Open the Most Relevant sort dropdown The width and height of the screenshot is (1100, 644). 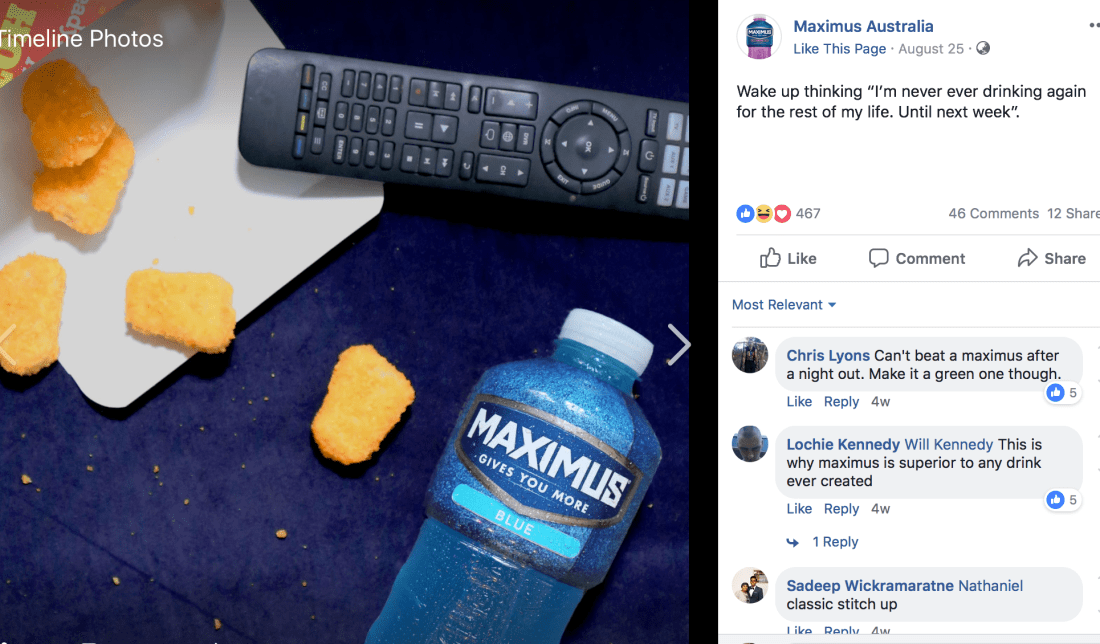coord(784,304)
